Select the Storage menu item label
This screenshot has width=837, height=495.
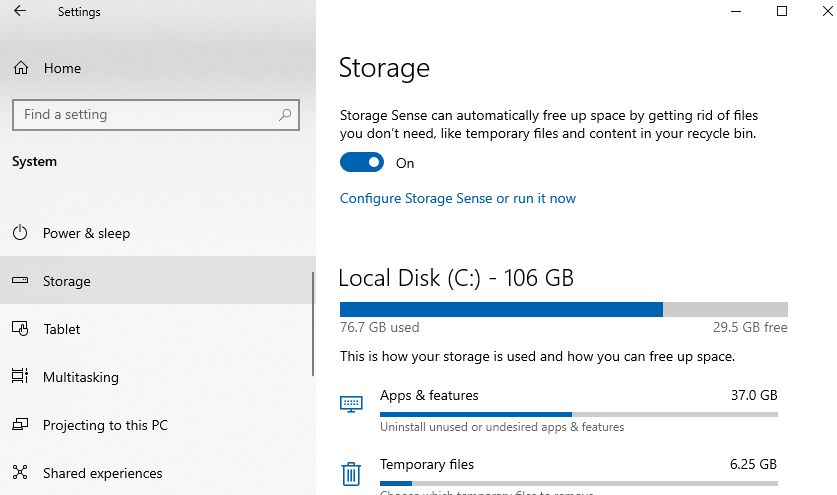(x=67, y=281)
